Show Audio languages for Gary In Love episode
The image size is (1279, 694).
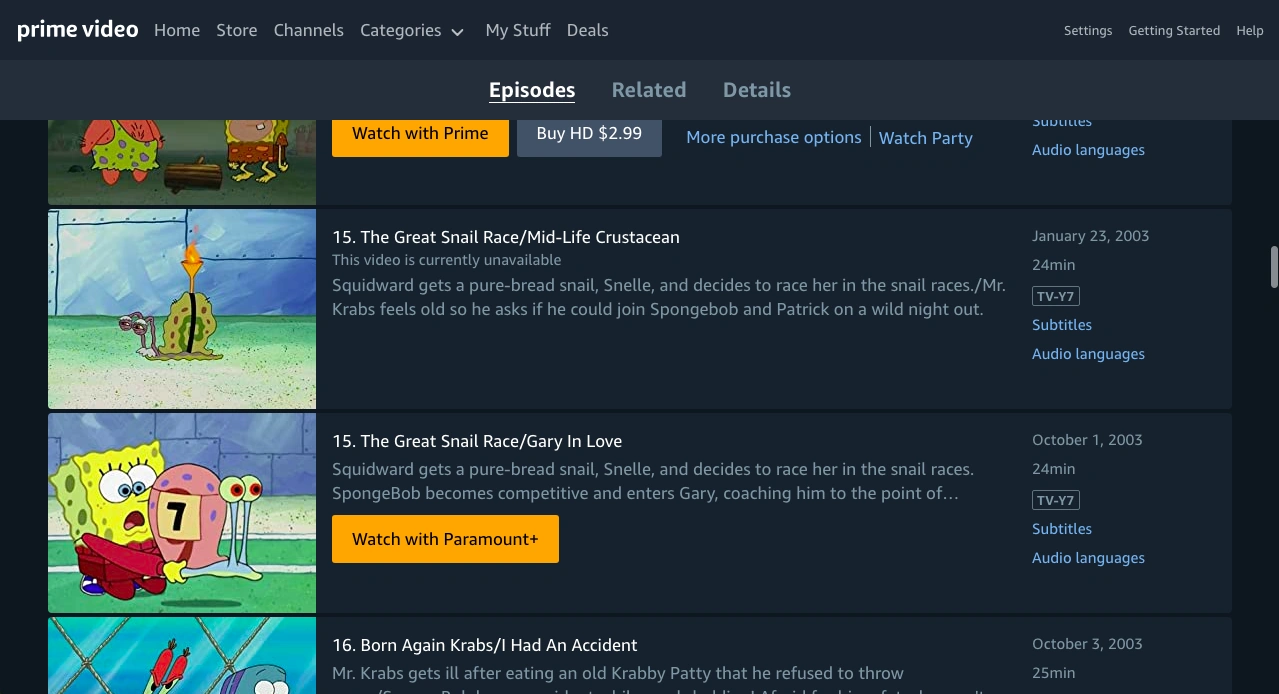1088,558
